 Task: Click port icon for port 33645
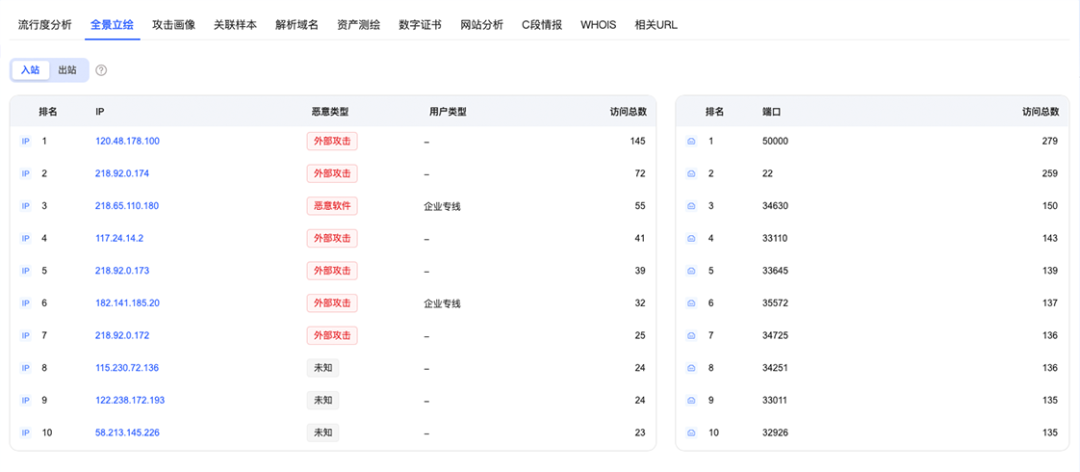pyautogui.click(x=692, y=271)
